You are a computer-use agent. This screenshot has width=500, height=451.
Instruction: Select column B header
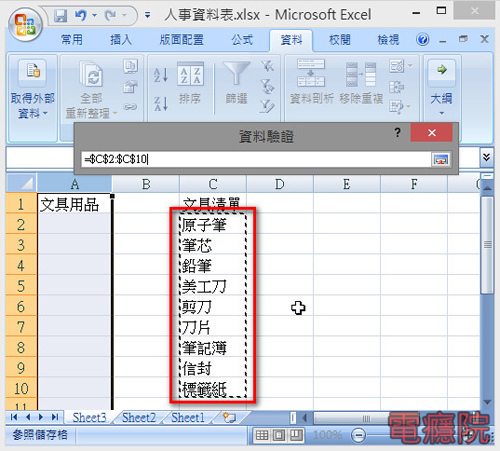pos(146,184)
